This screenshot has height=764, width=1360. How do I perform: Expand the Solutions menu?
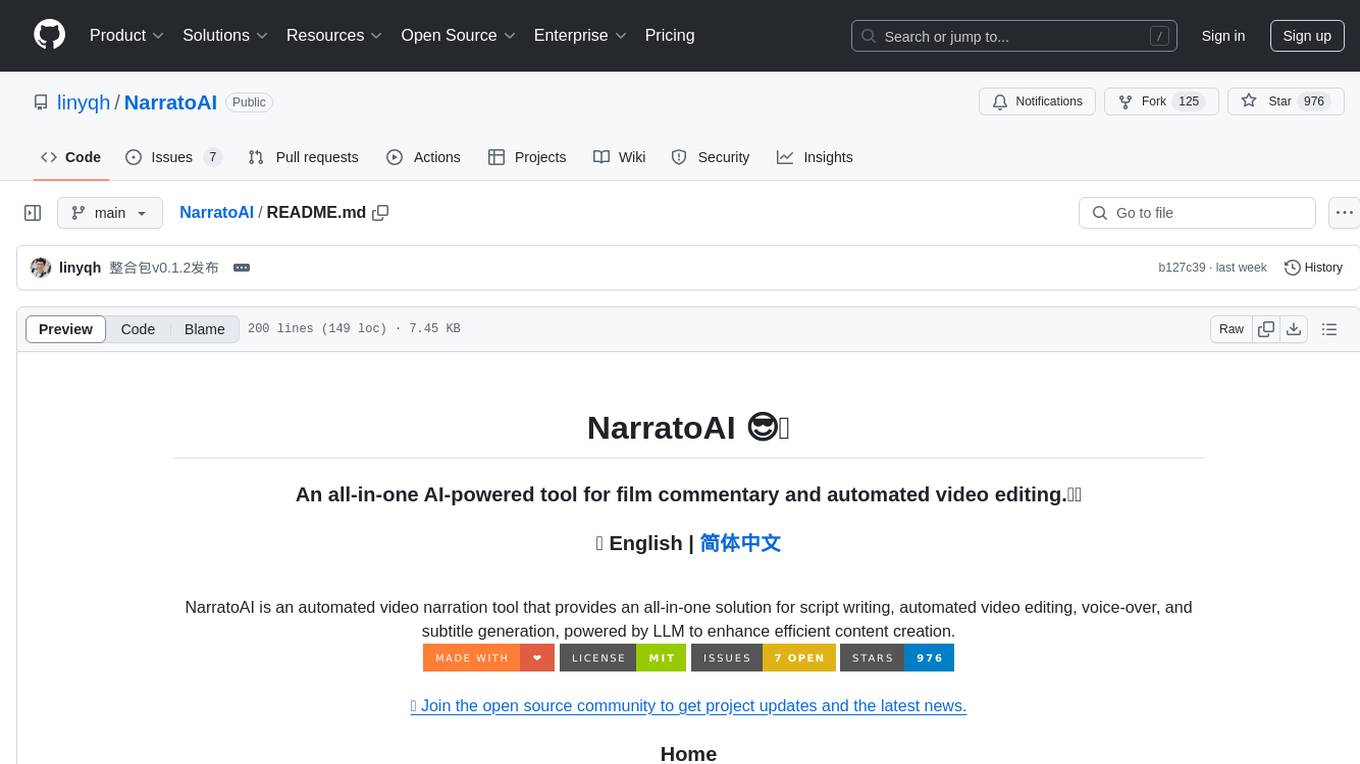click(226, 35)
